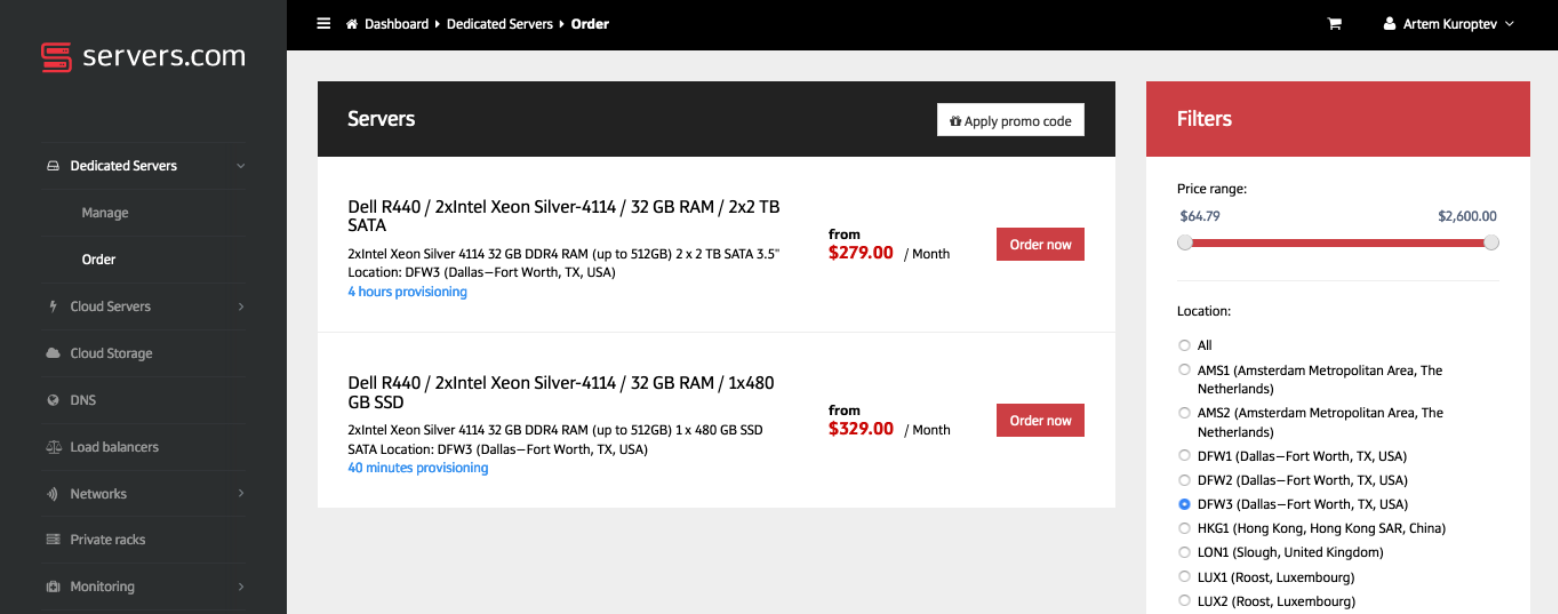Click the servers.com logo
Viewport: 1558px width, 614px height.
pyautogui.click(x=143, y=57)
